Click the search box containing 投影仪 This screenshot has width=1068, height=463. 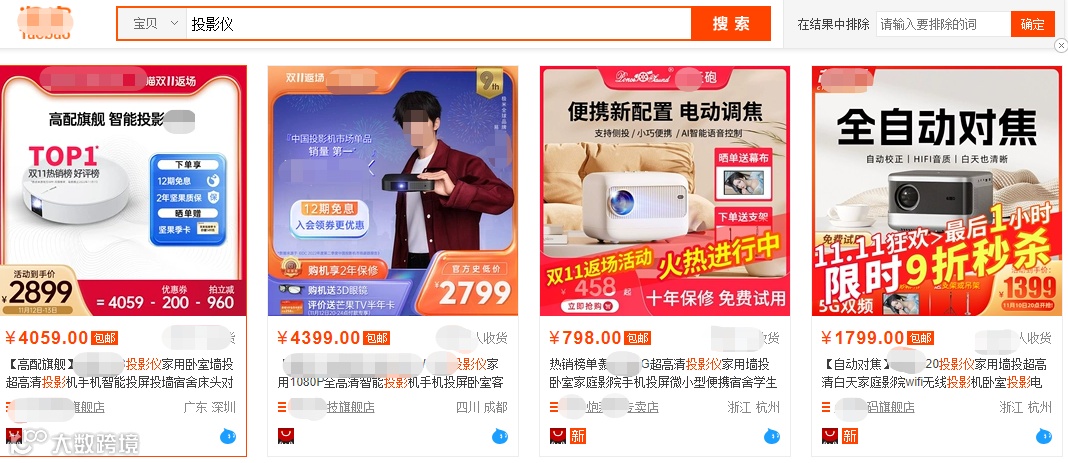[439, 24]
